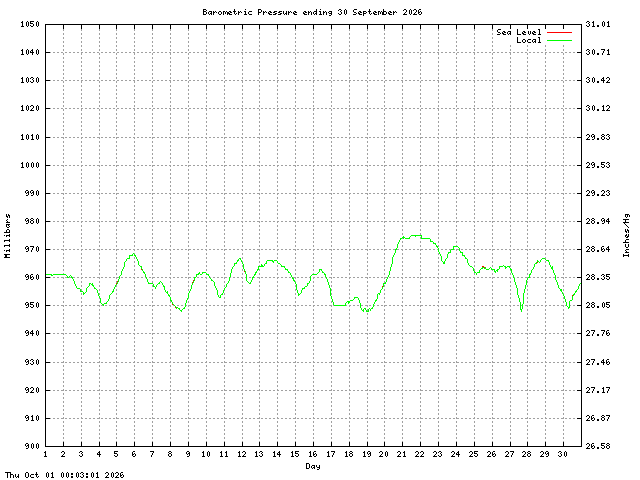Screen dimensions: 640x480
Task: Click day 30 on the x-axis
Action: click(x=562, y=454)
